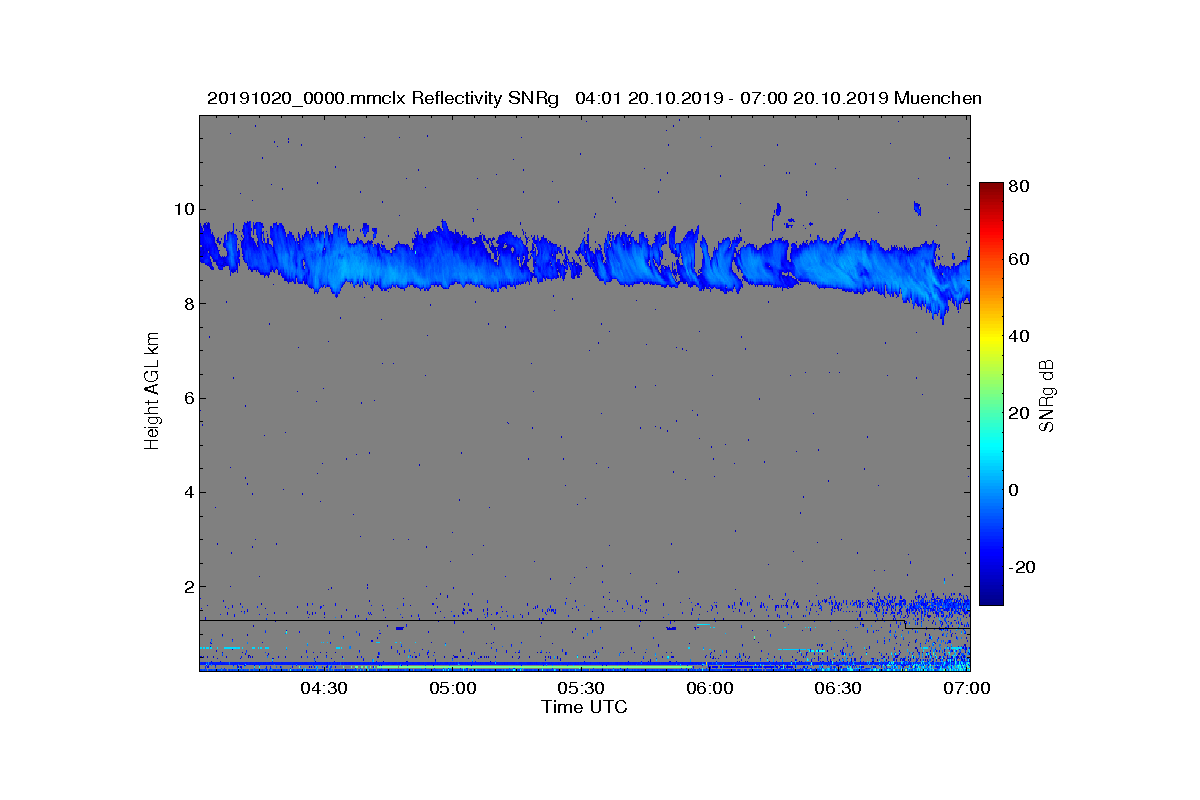Click the SNRg colorbar gradient
Viewport: 1200px width, 800px height.
click(x=991, y=394)
